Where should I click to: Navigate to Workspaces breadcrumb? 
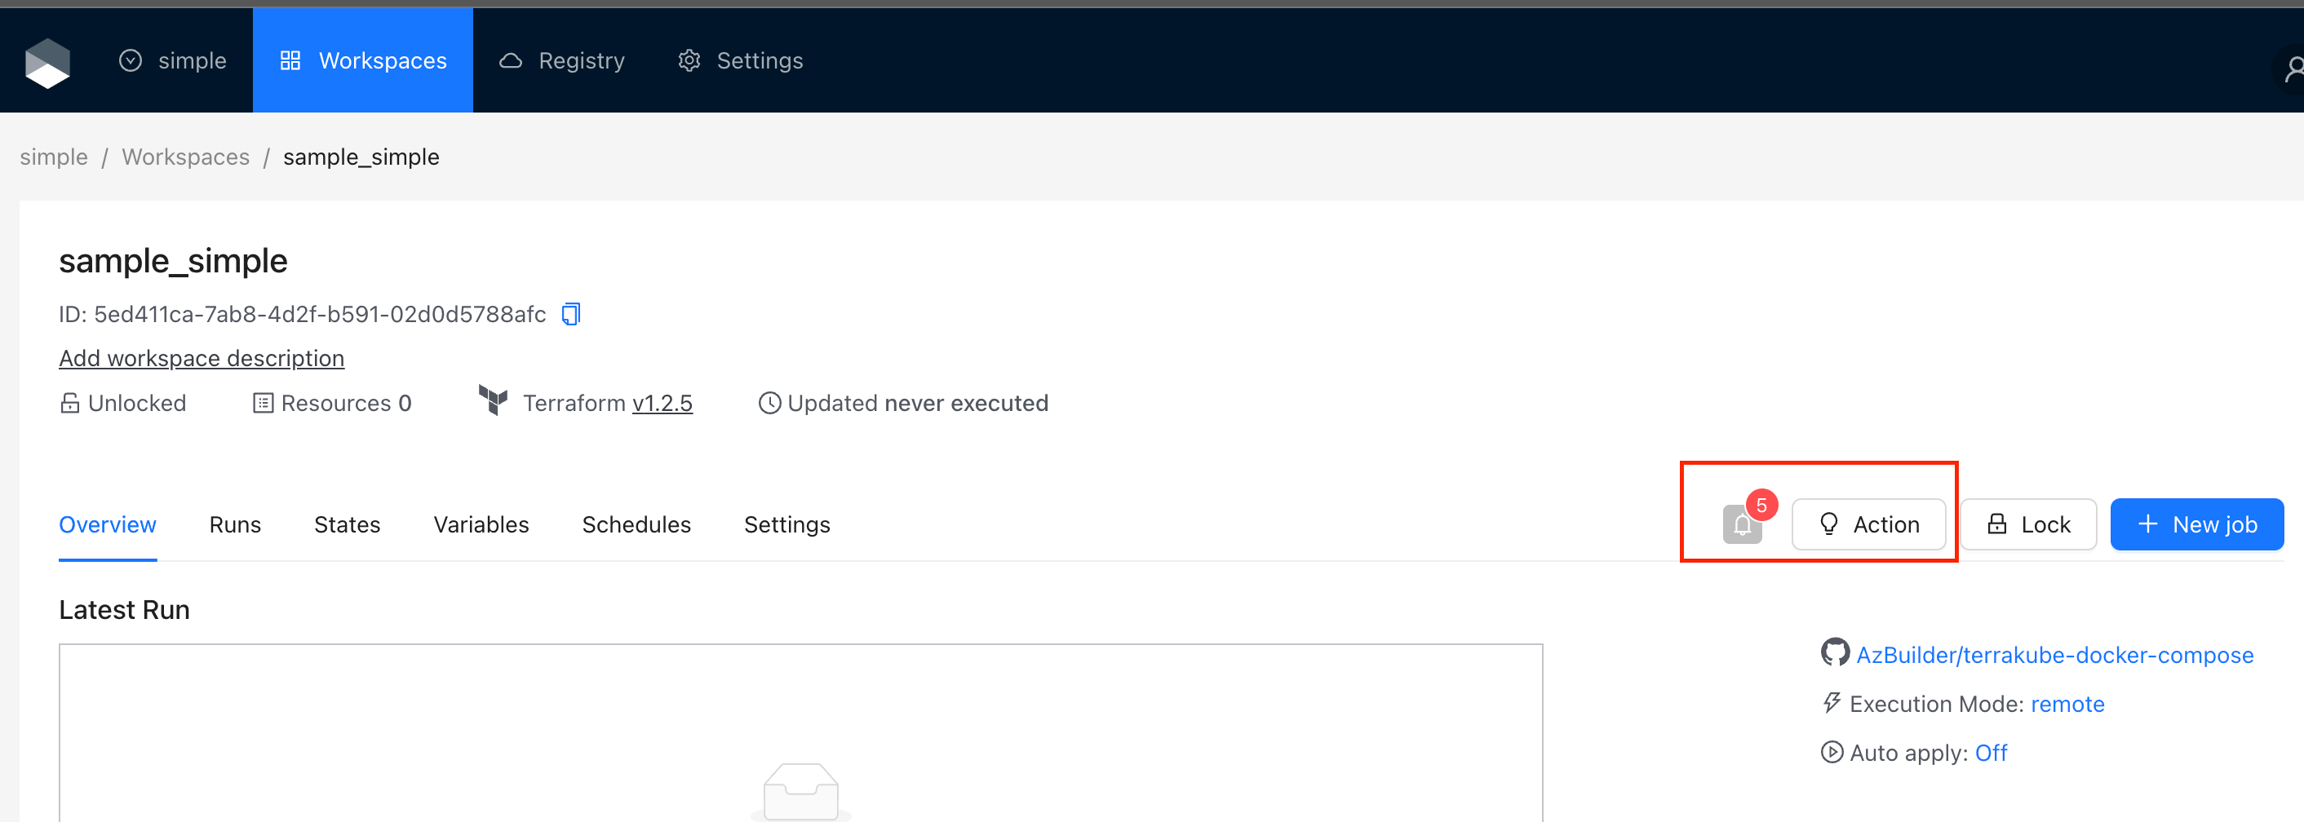185,157
